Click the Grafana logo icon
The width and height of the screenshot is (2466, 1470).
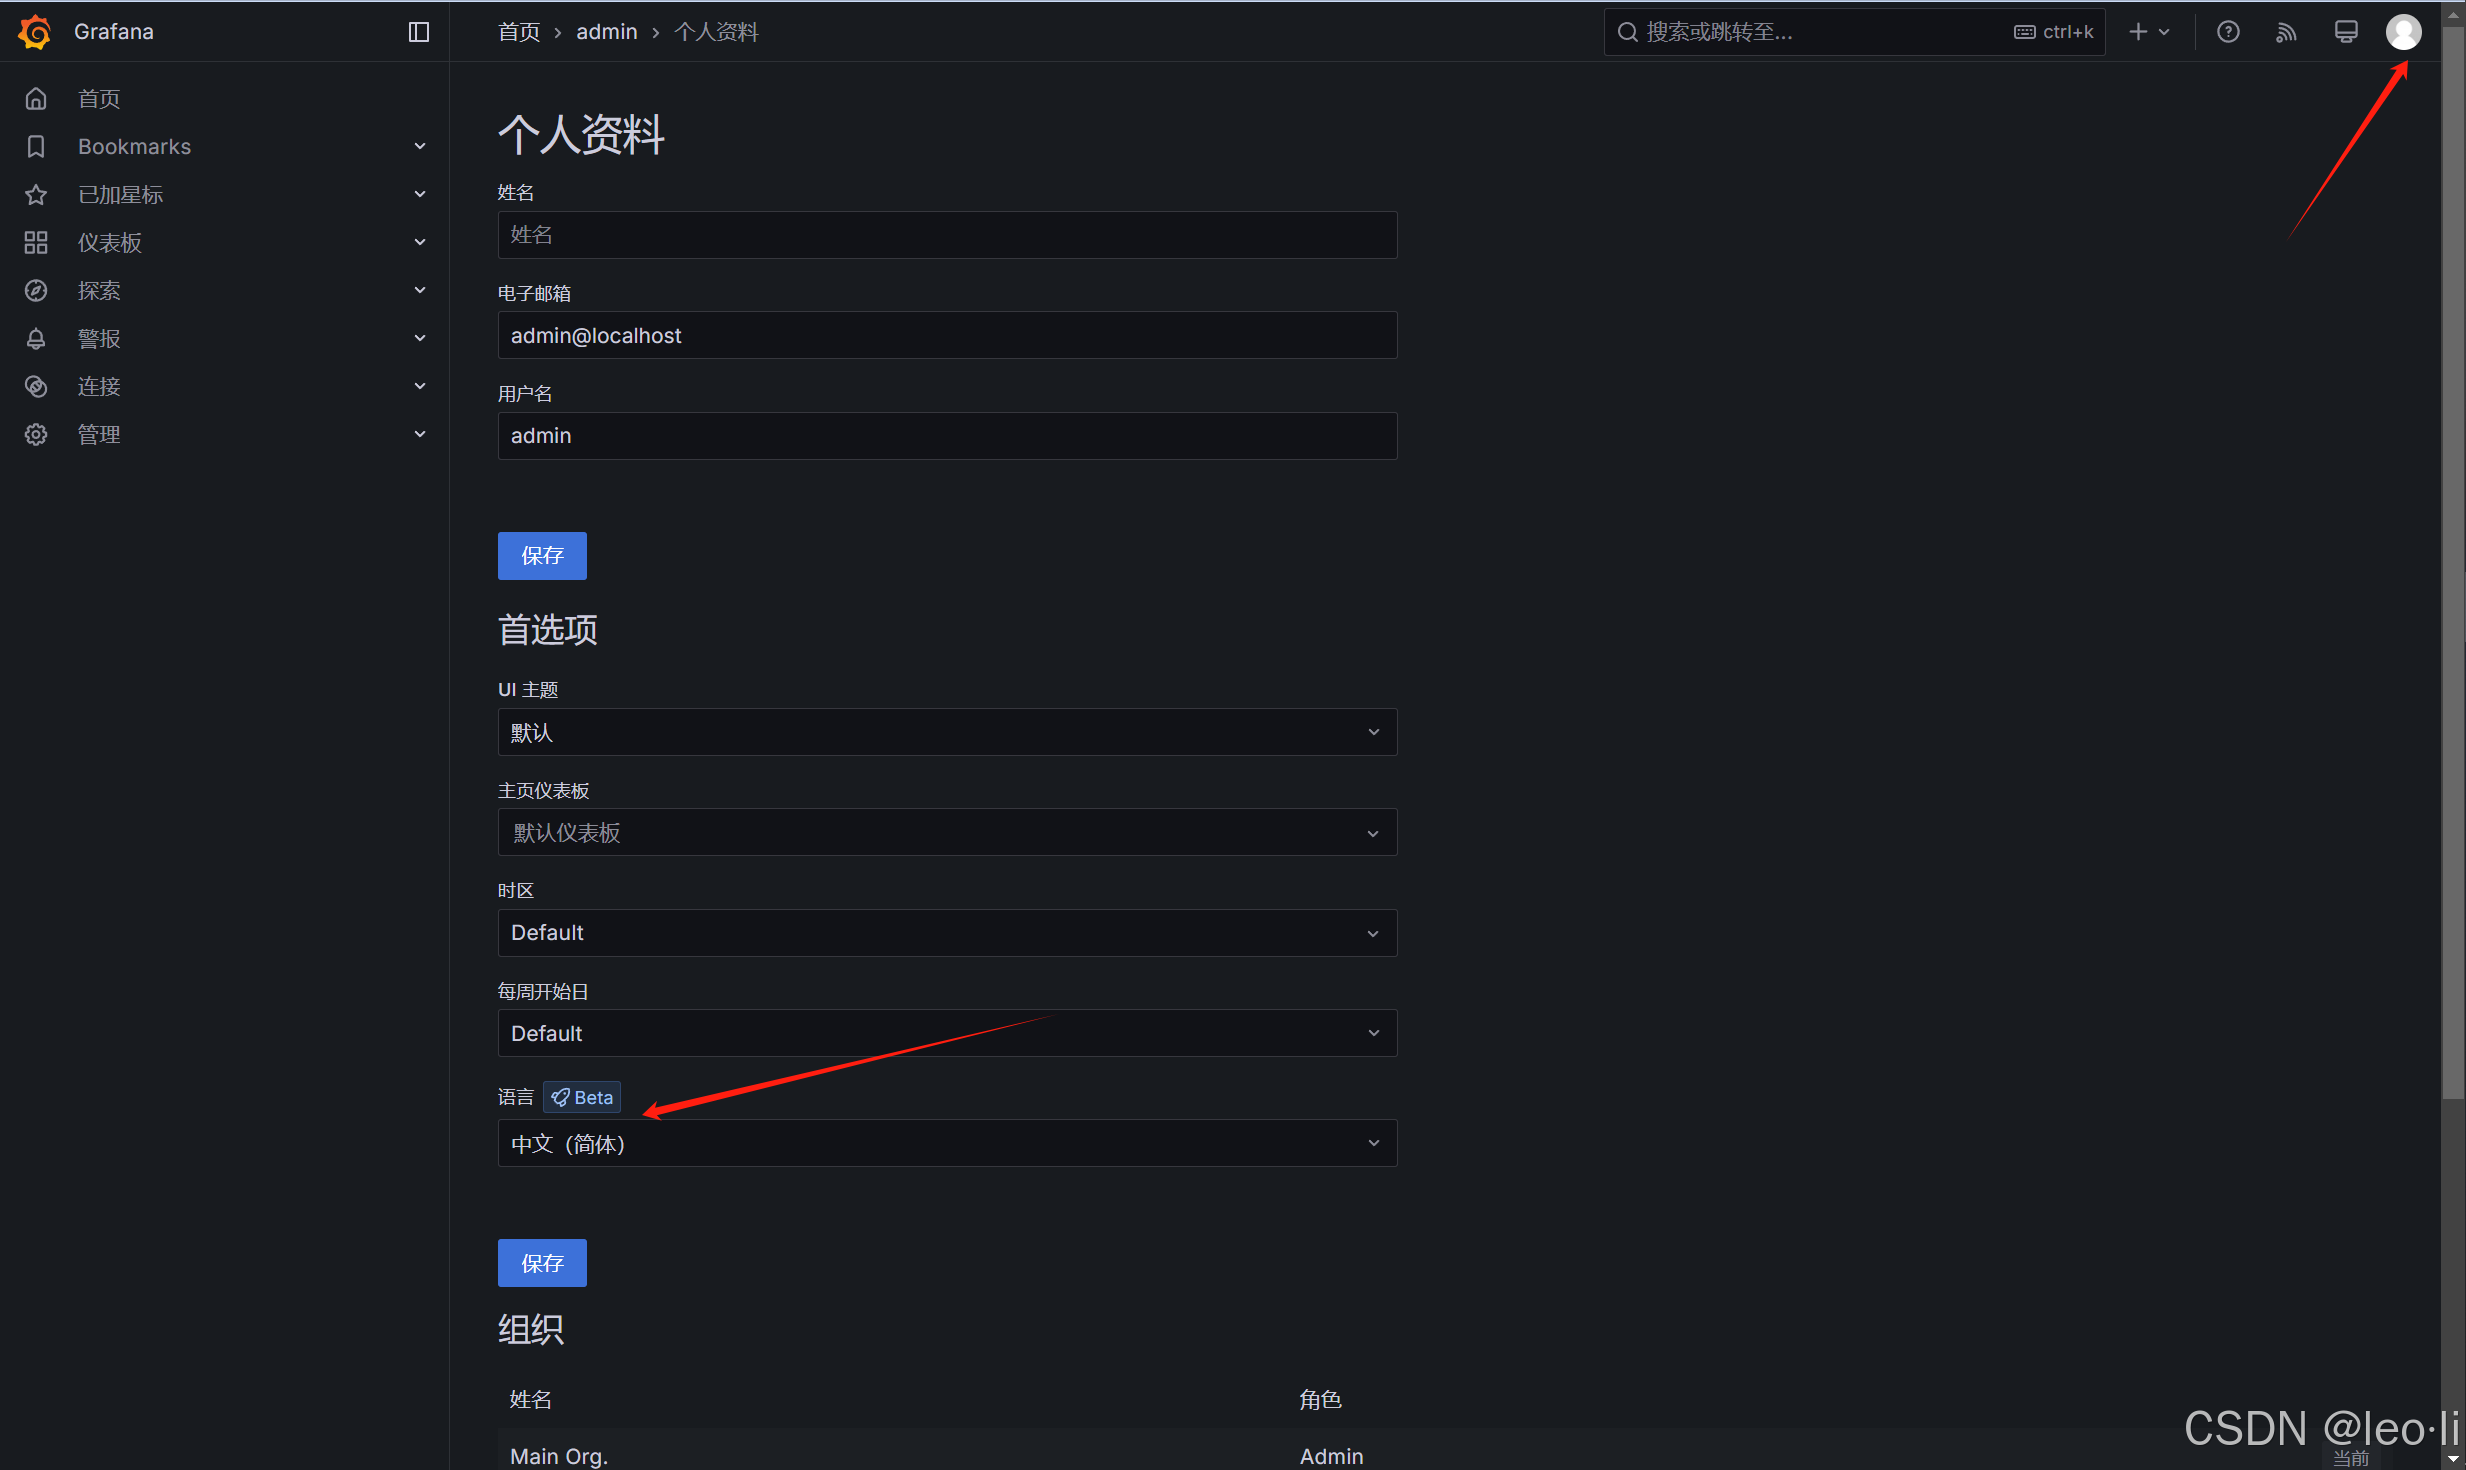(35, 32)
